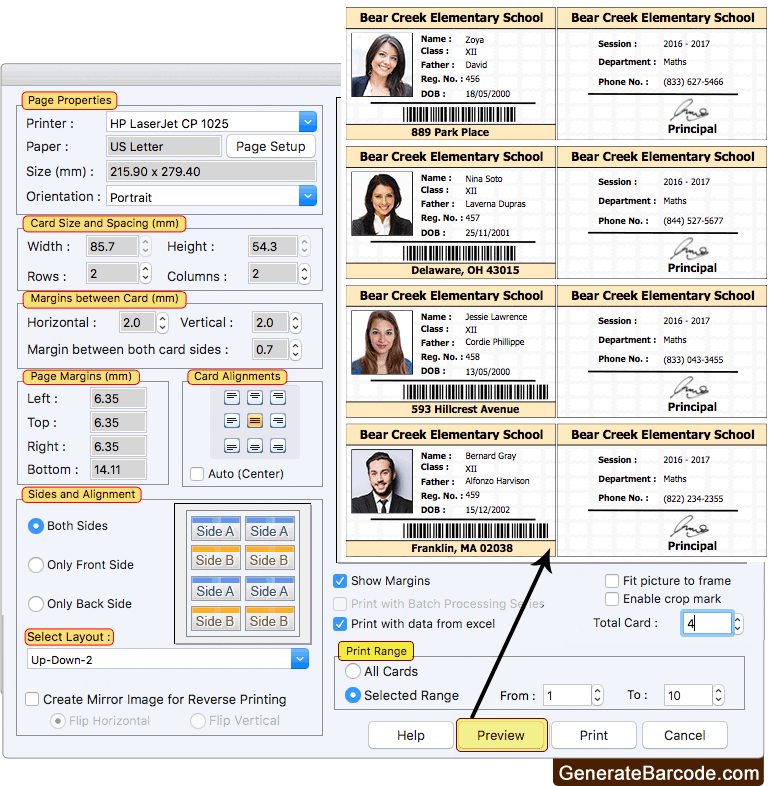This screenshot has width=775, height=786.
Task: Enable Auto (Center) alignment checkbox
Action: (x=197, y=474)
